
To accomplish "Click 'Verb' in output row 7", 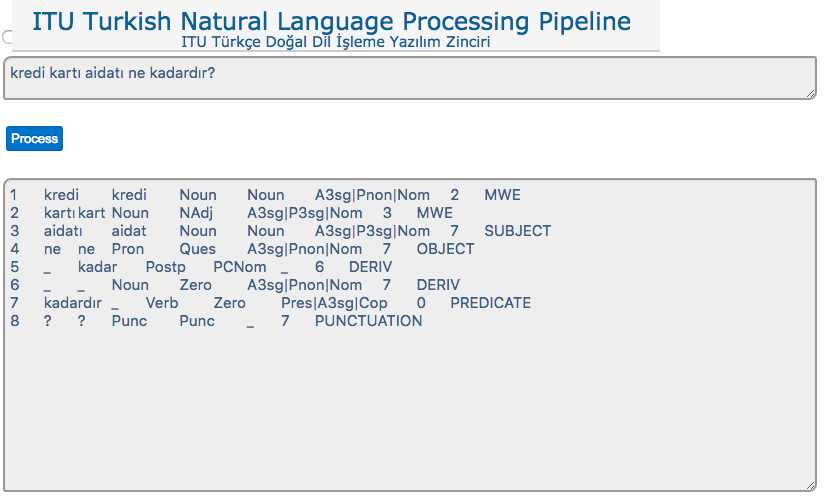I will (162, 303).
